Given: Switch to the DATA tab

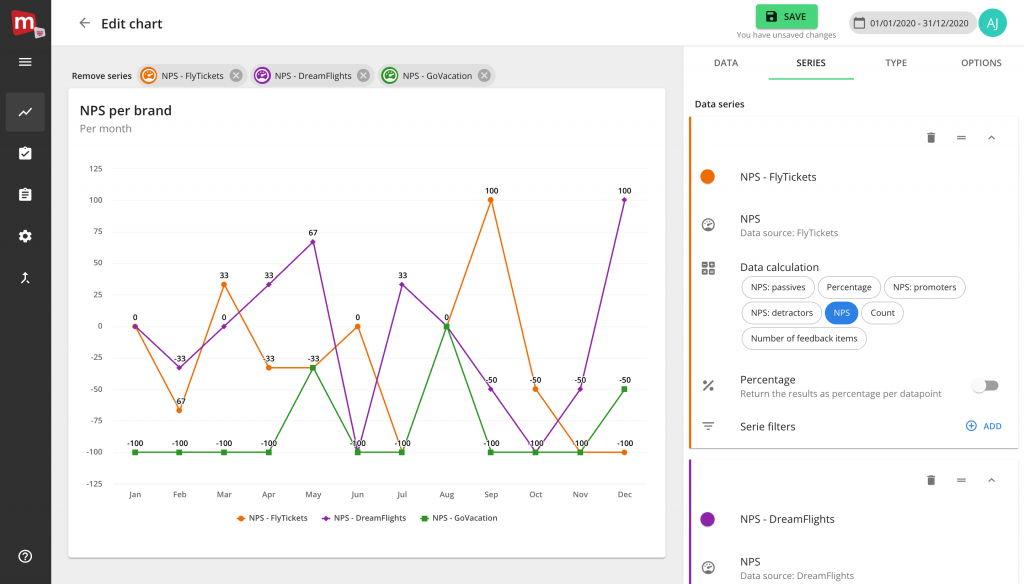Looking at the screenshot, I should pyautogui.click(x=726, y=63).
